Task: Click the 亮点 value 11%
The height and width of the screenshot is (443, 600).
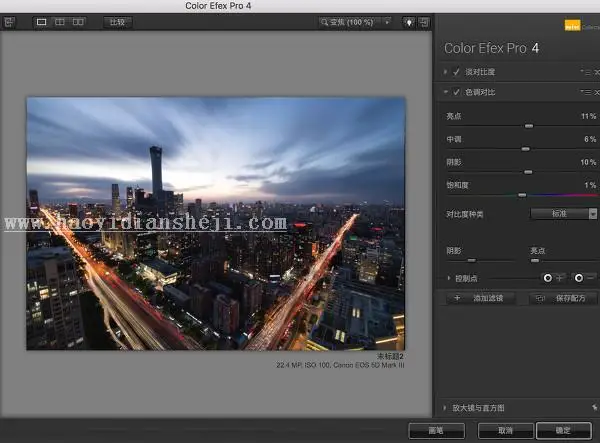Action: [x=589, y=116]
